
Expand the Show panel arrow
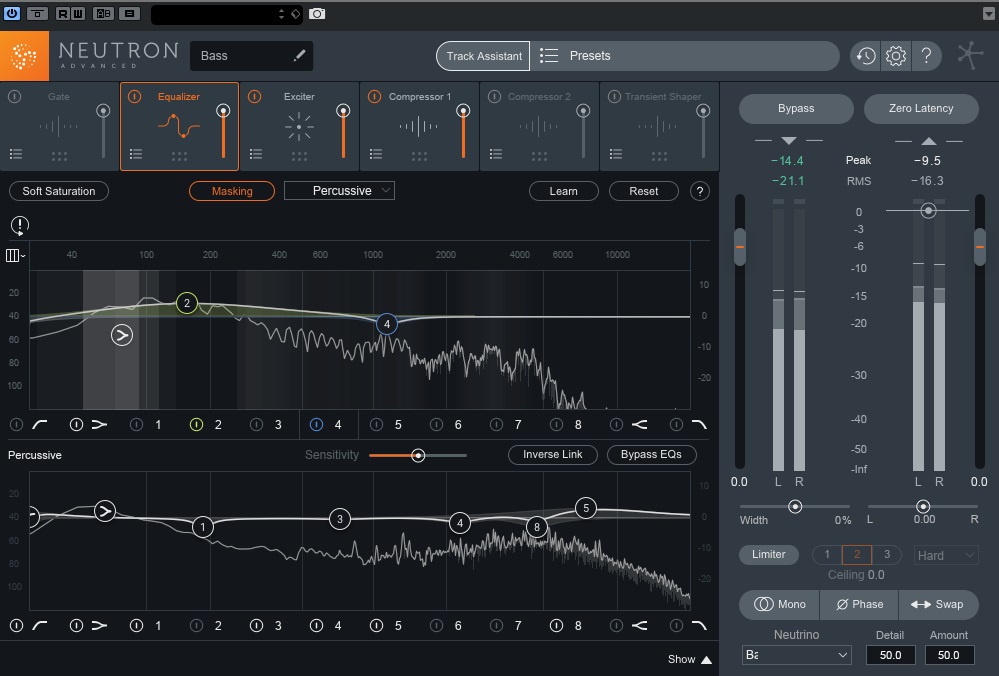coord(706,659)
